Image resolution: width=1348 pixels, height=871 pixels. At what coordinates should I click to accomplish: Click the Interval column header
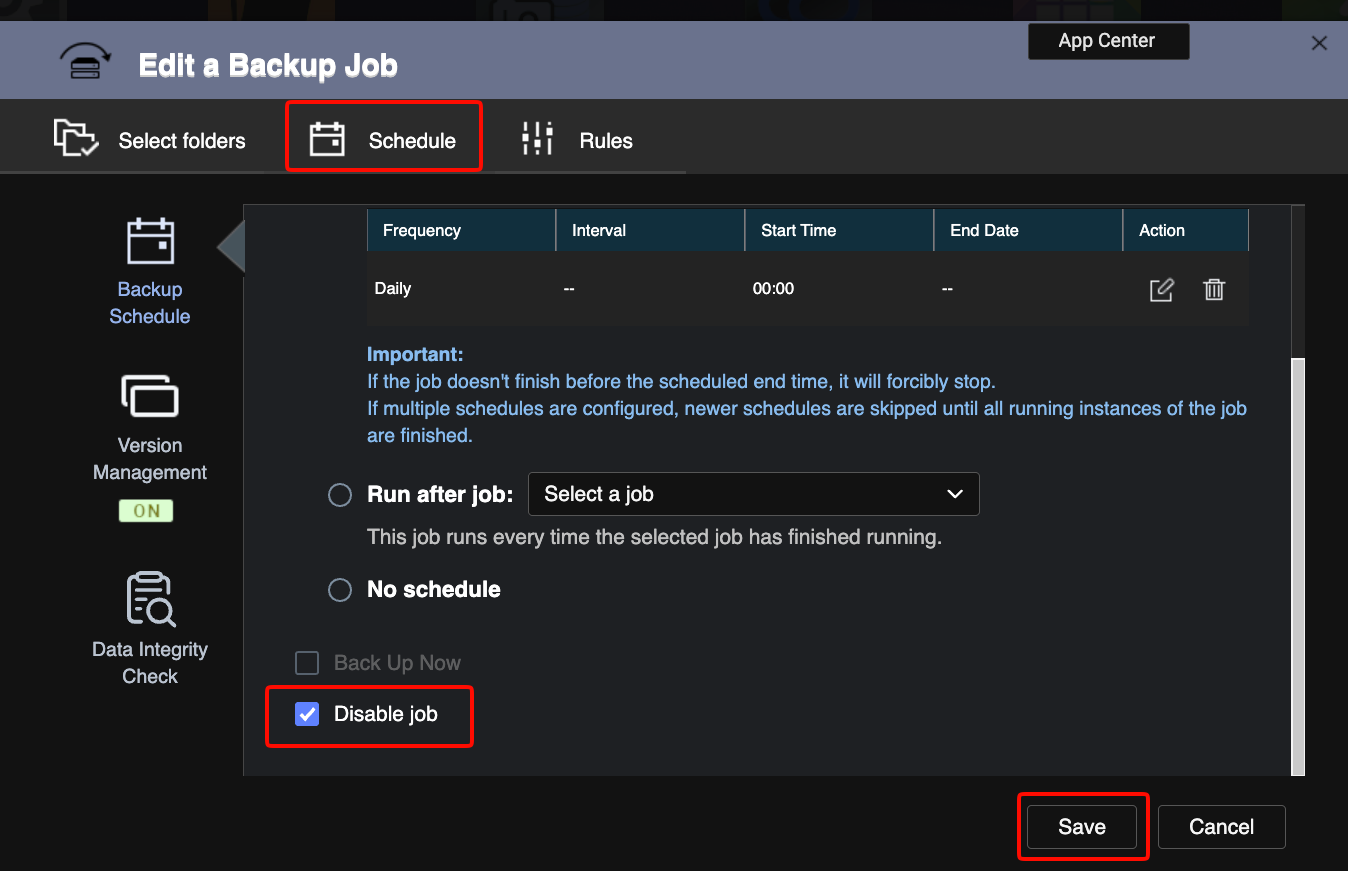(x=650, y=230)
